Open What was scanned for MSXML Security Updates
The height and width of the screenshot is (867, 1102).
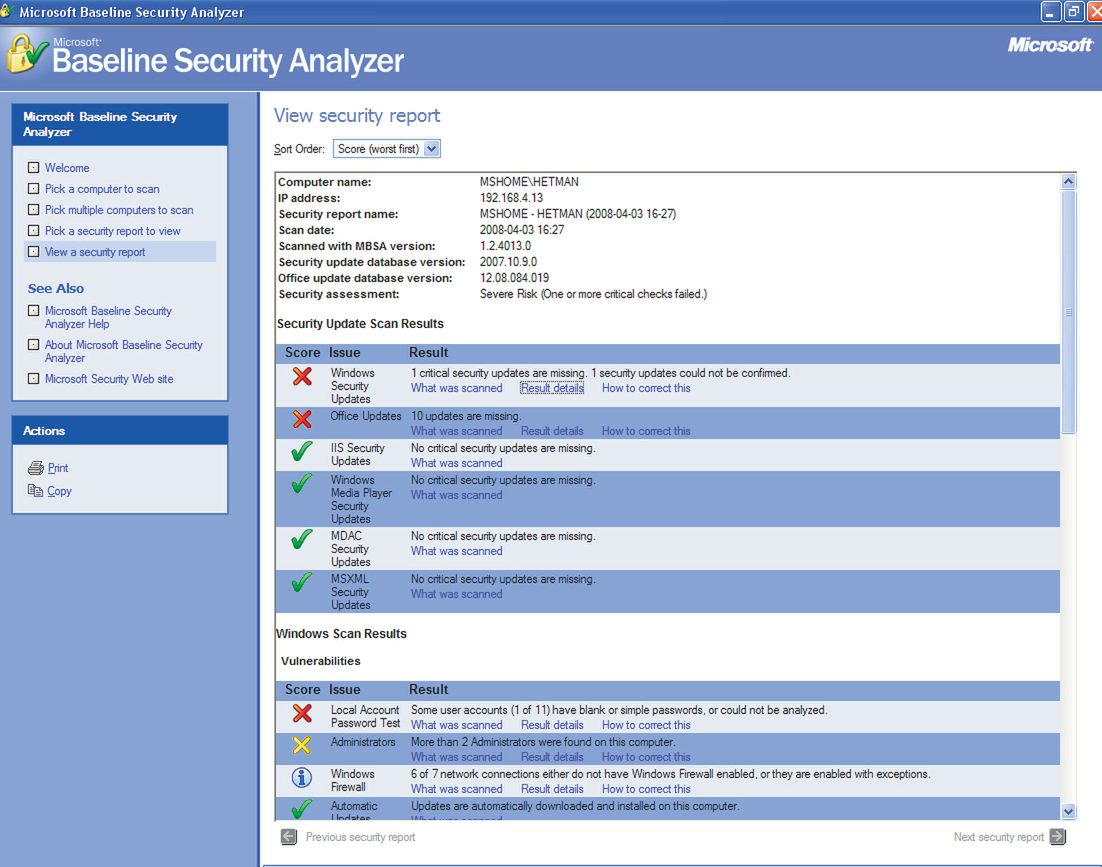[x=457, y=594]
